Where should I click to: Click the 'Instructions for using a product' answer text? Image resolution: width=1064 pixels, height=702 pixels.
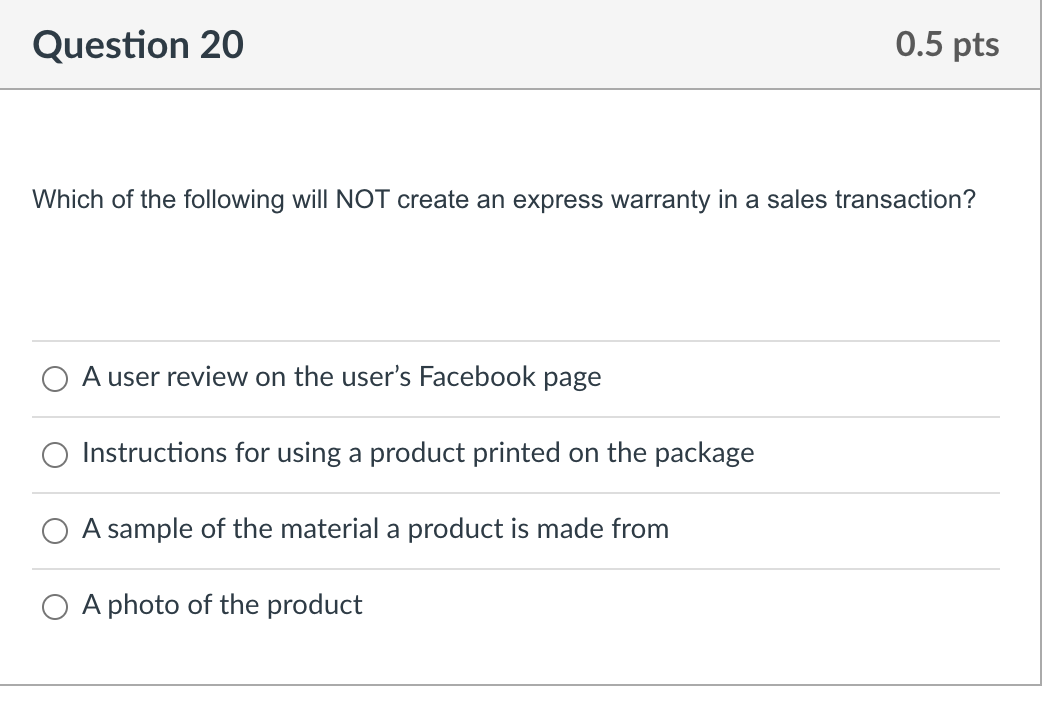coord(418,453)
